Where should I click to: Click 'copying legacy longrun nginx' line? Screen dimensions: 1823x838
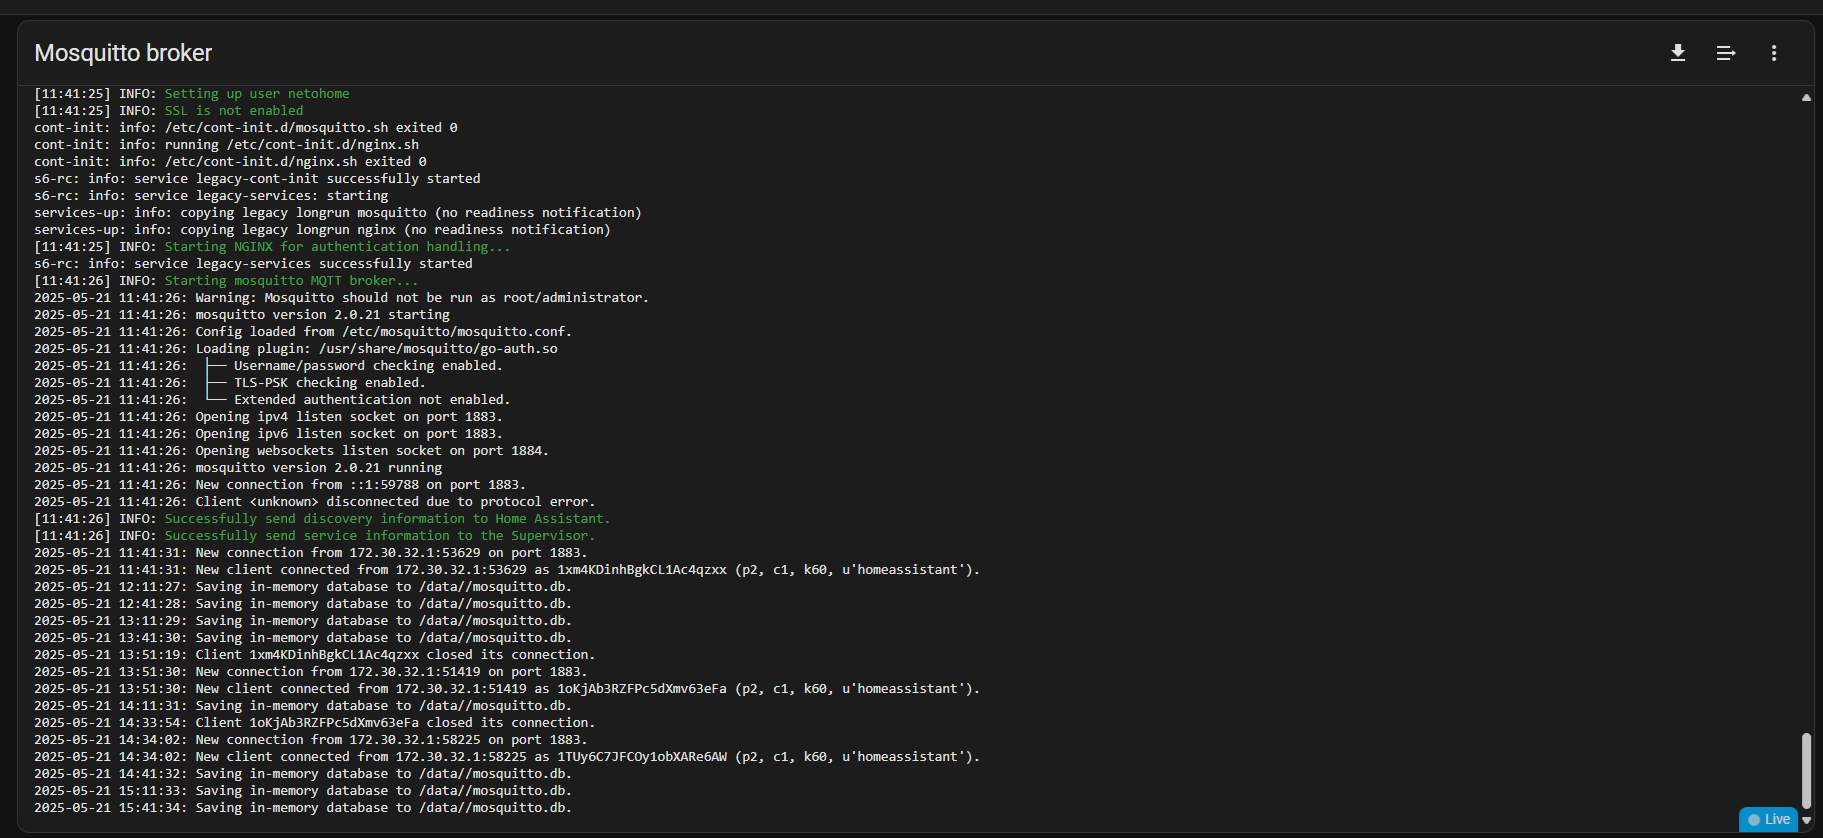[322, 230]
